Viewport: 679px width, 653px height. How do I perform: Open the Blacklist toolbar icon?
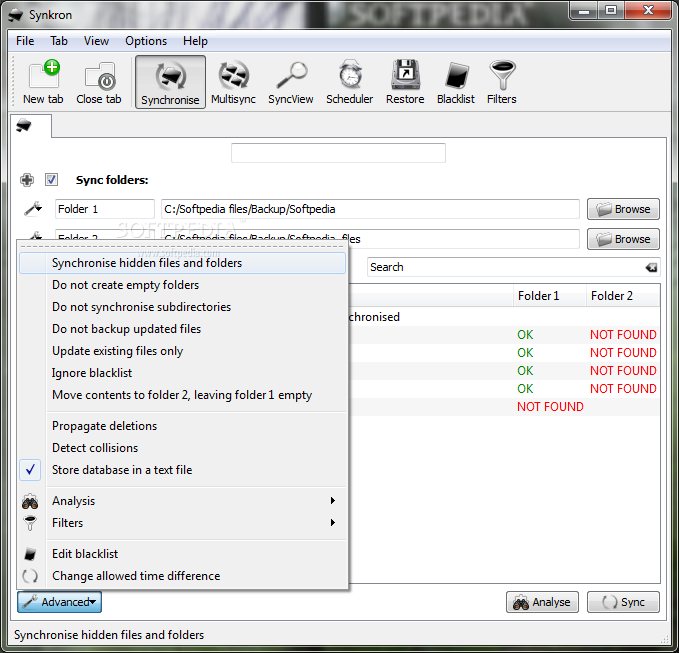click(456, 82)
